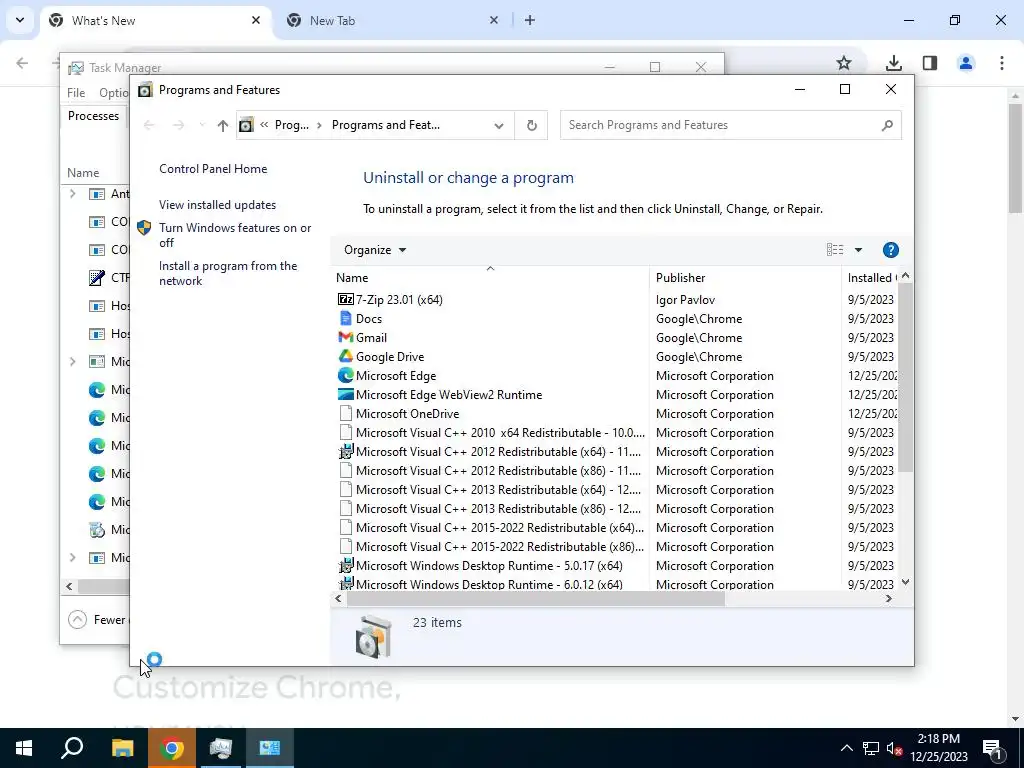Click the search magnifier in Programs and Features
Screen dimensions: 1024x768
point(887,125)
